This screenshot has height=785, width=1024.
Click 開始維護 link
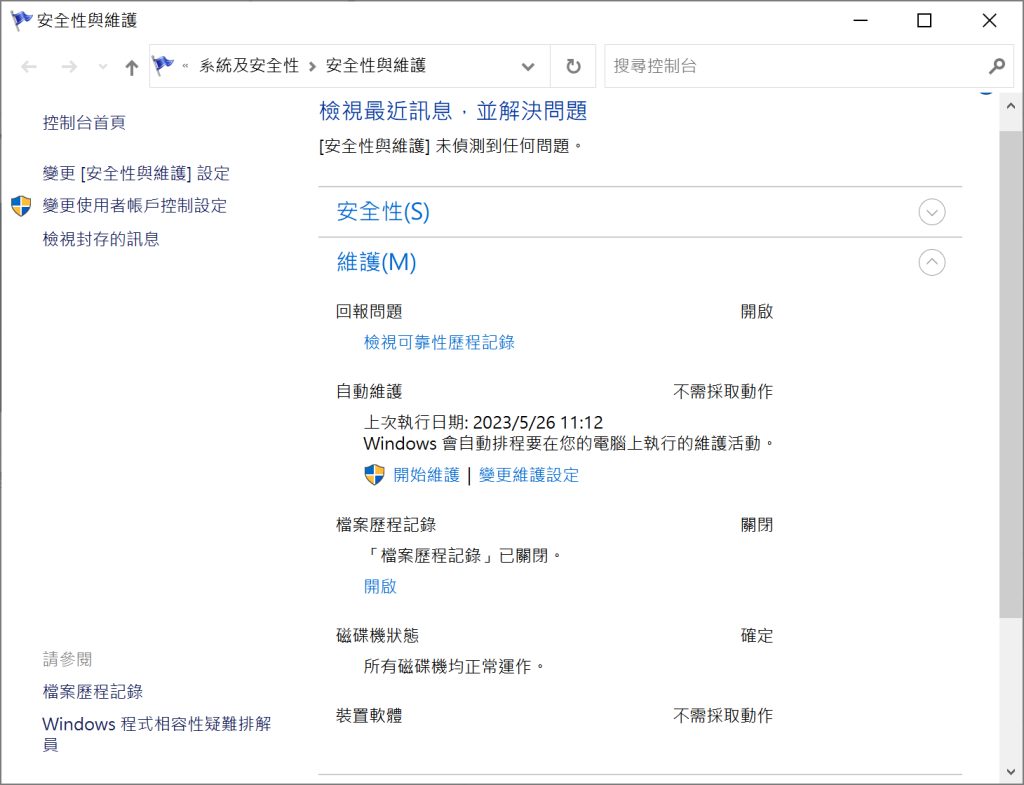[426, 475]
